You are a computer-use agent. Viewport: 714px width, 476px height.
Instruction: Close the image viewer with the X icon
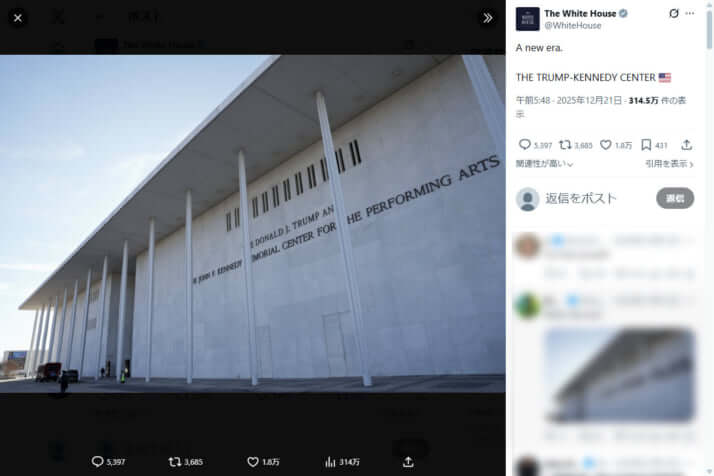point(18,18)
